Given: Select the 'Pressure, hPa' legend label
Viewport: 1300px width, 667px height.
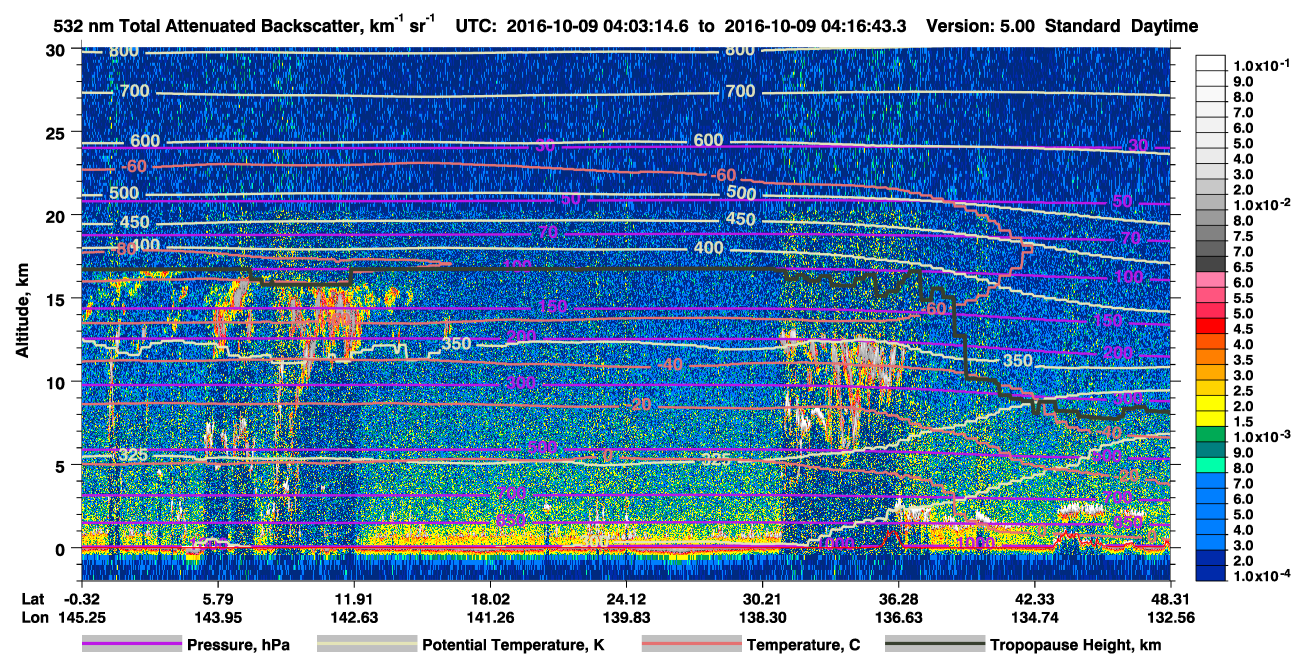Looking at the screenshot, I should click(x=238, y=646).
